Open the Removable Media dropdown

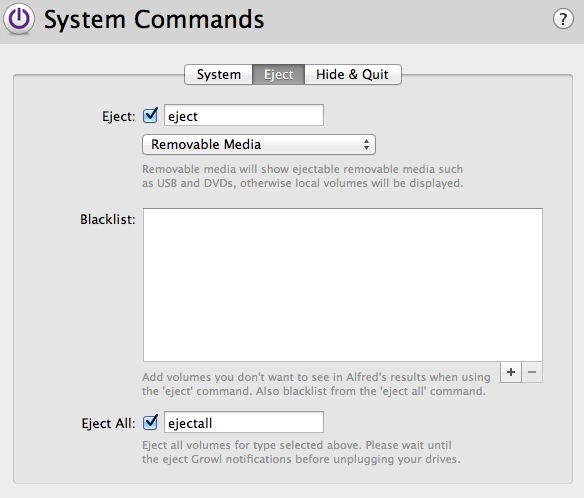[x=259, y=145]
